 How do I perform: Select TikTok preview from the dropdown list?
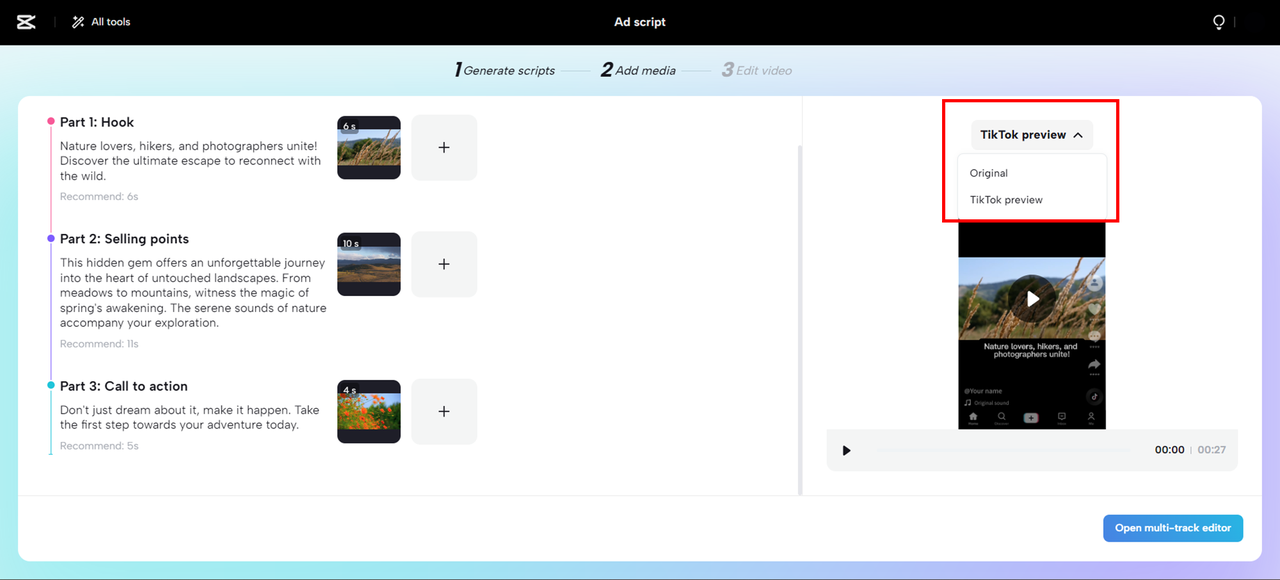point(1006,199)
